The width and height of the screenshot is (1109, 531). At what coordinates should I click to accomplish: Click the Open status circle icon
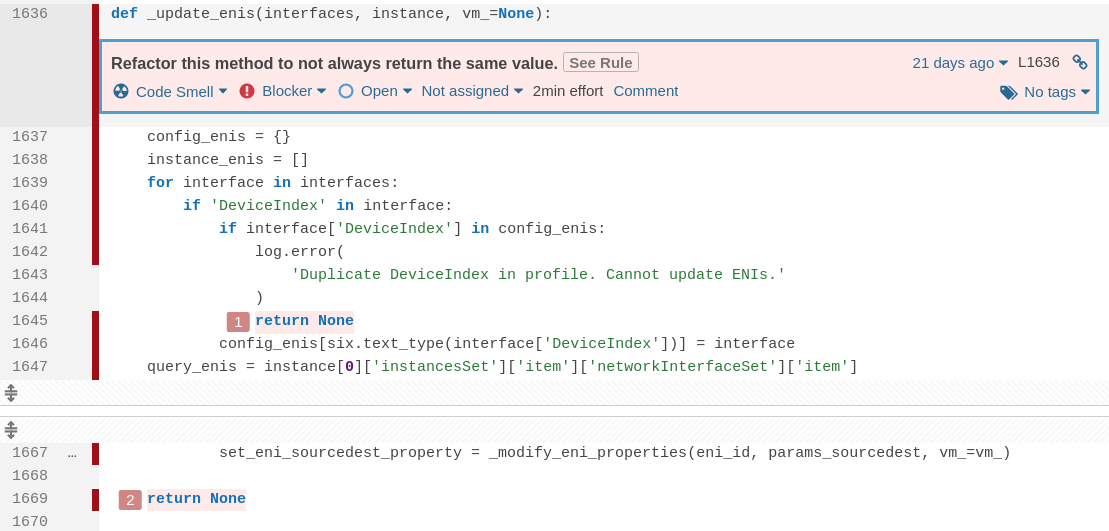(x=346, y=91)
